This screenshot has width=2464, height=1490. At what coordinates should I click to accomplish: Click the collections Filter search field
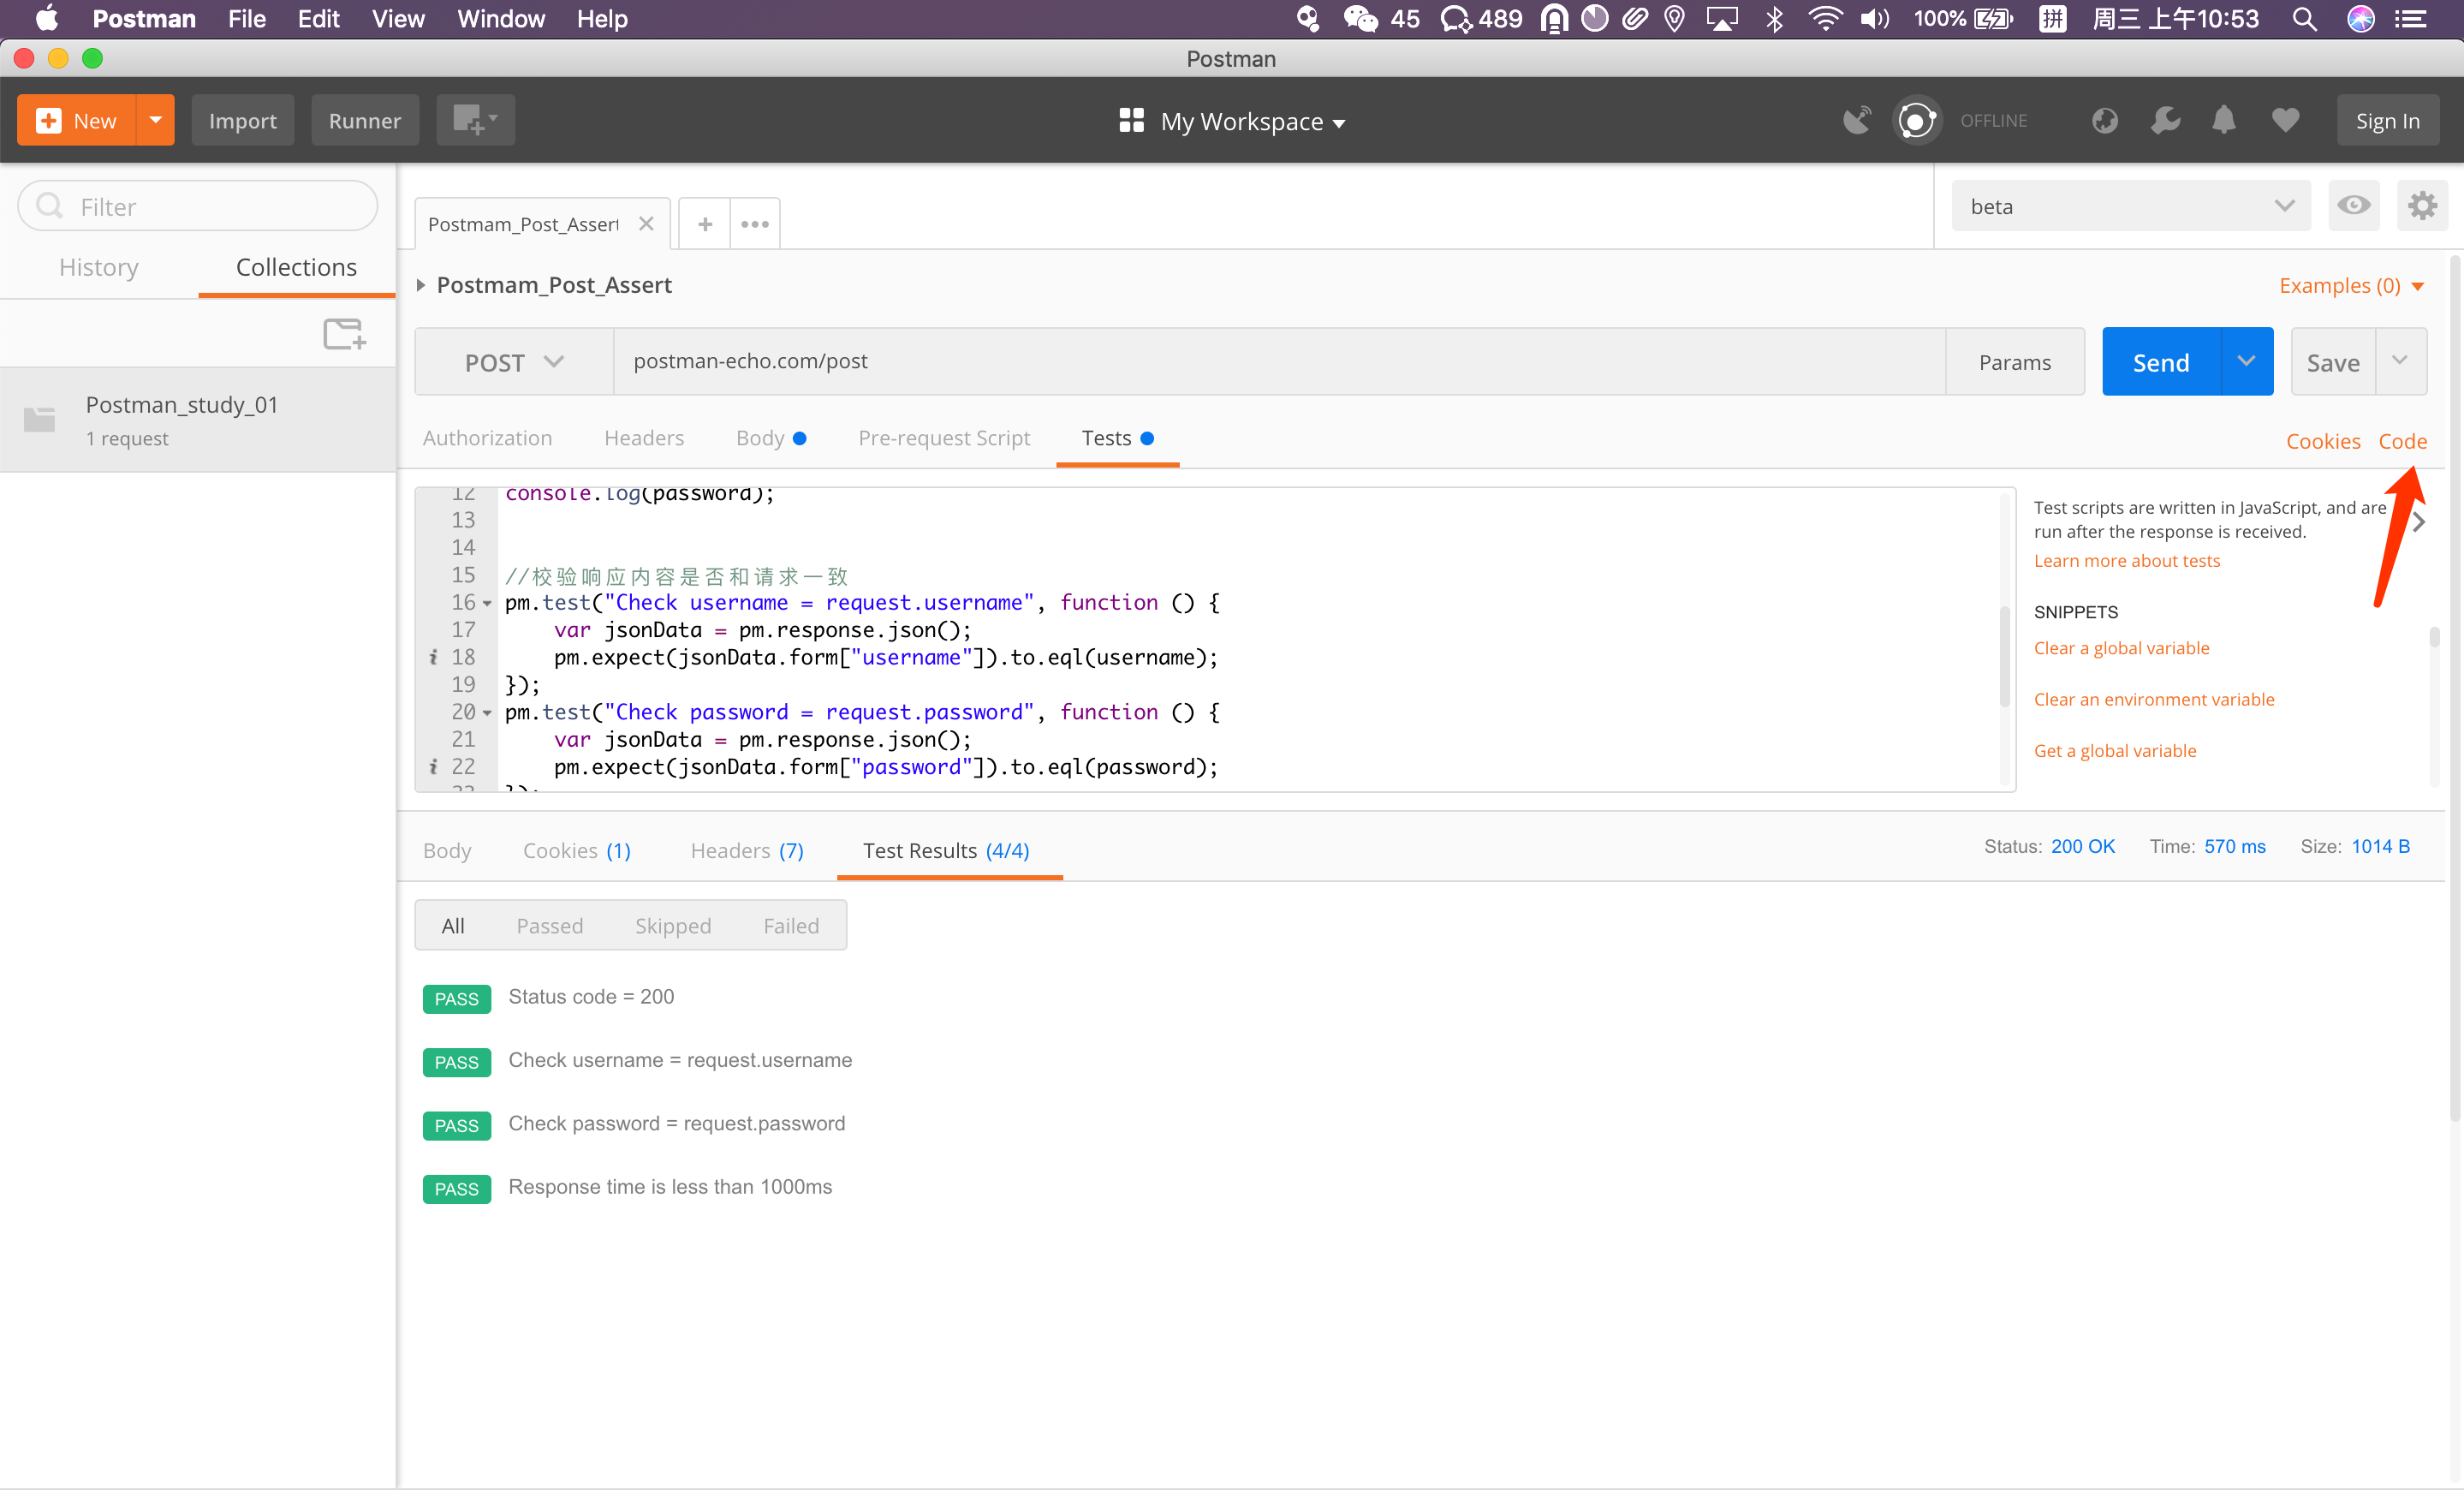click(x=198, y=206)
